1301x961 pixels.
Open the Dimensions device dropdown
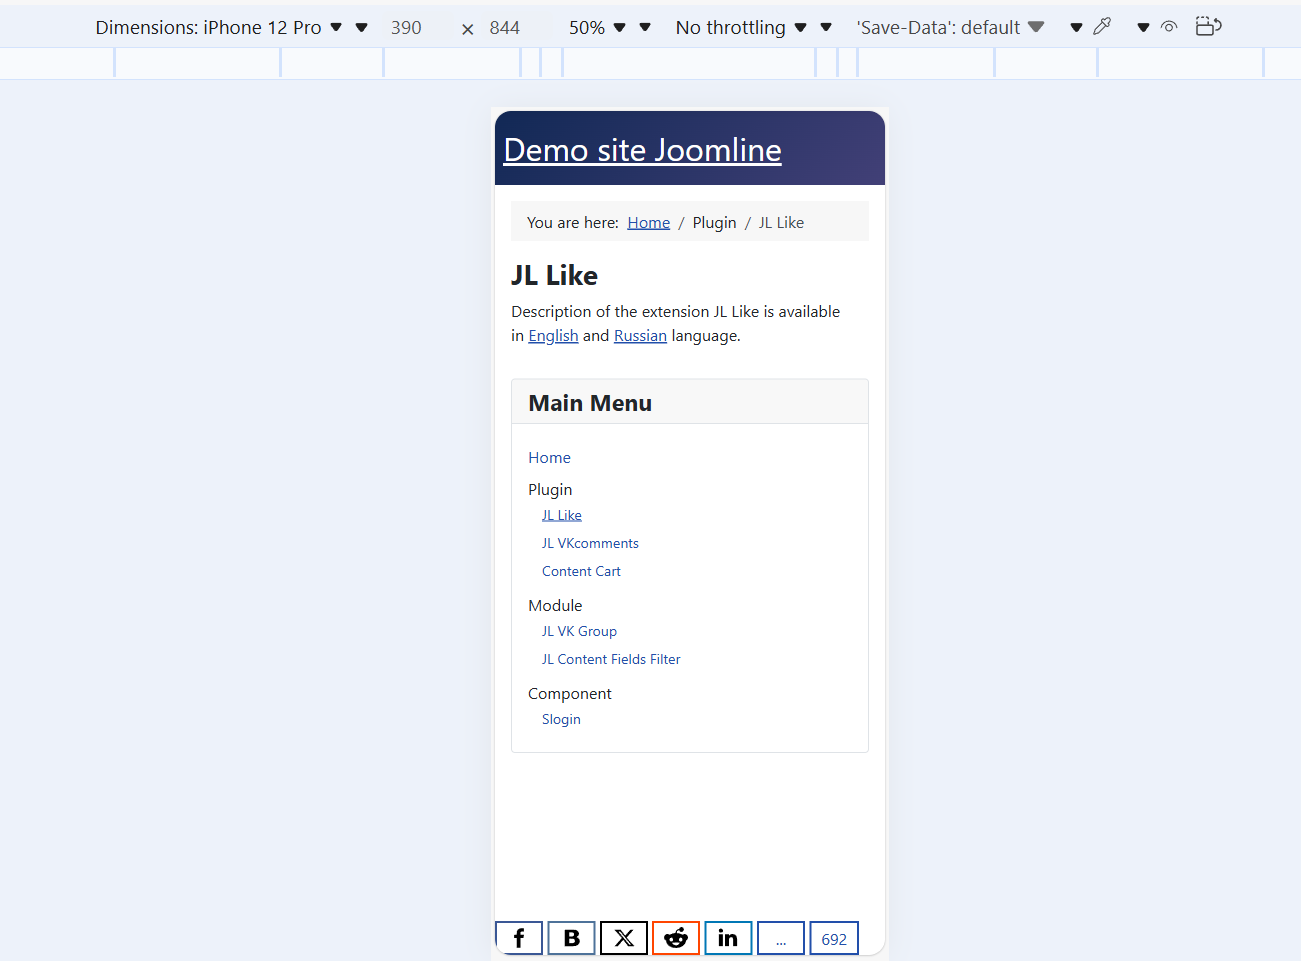[x=219, y=28]
